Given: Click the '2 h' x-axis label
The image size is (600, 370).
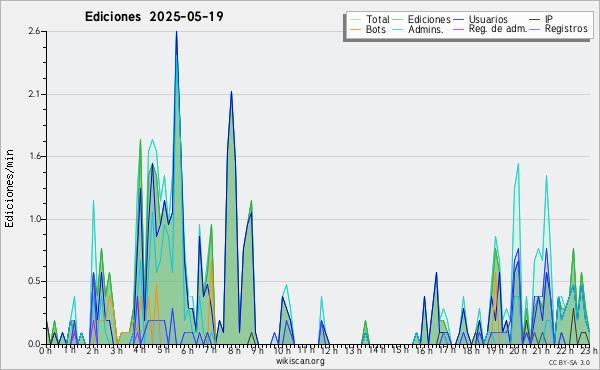Looking at the screenshot, I should click(x=93, y=351).
